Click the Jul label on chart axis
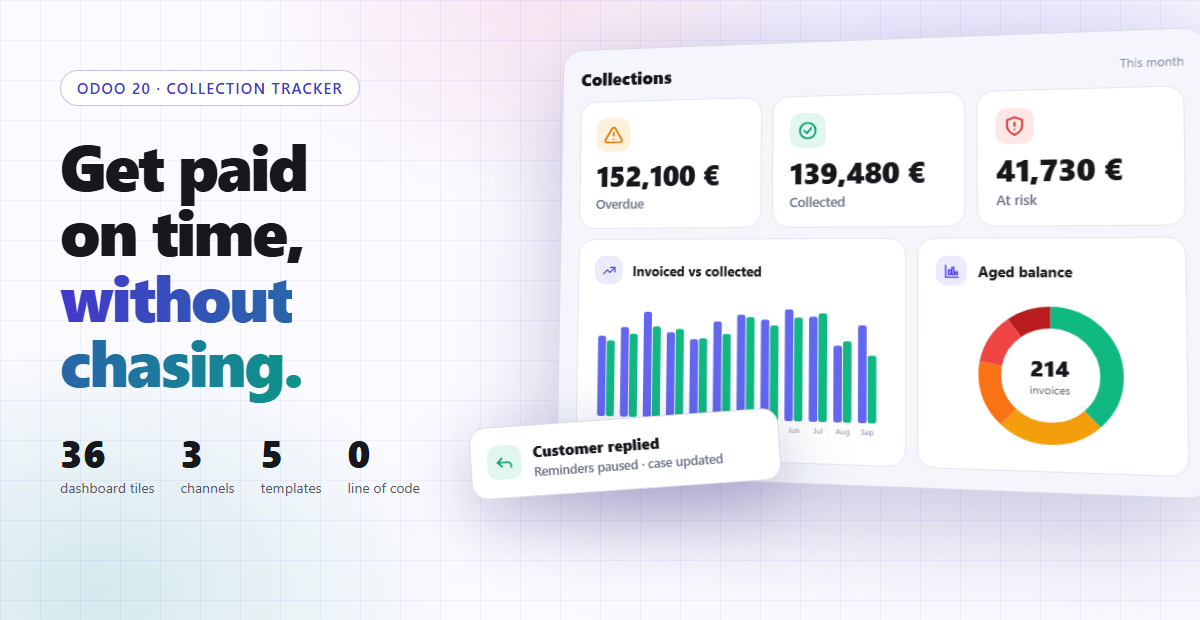This screenshot has height=620, width=1200. pyautogui.click(x=817, y=431)
